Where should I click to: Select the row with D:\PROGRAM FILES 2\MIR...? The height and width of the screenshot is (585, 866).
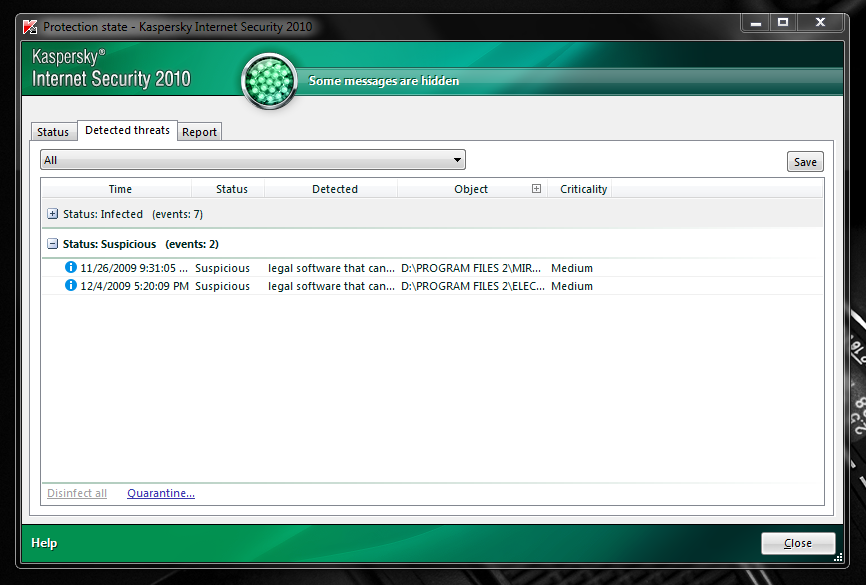[x=432, y=268]
